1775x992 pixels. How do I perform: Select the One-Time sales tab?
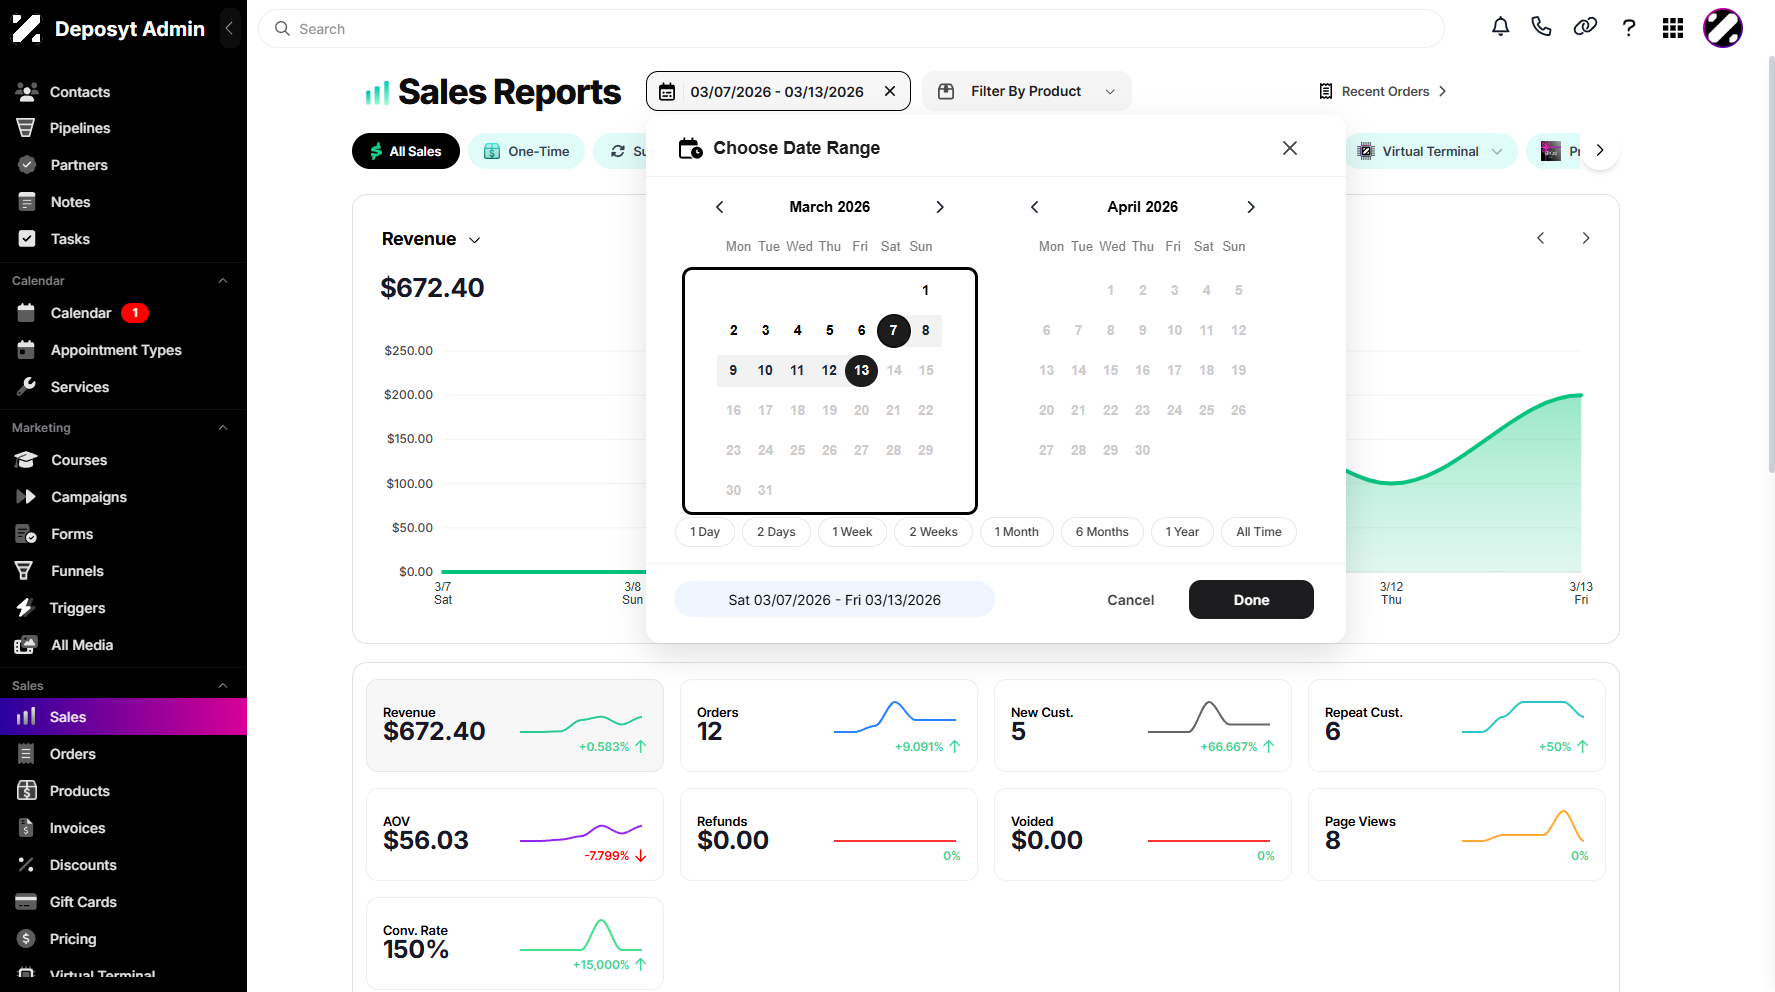pos(526,151)
